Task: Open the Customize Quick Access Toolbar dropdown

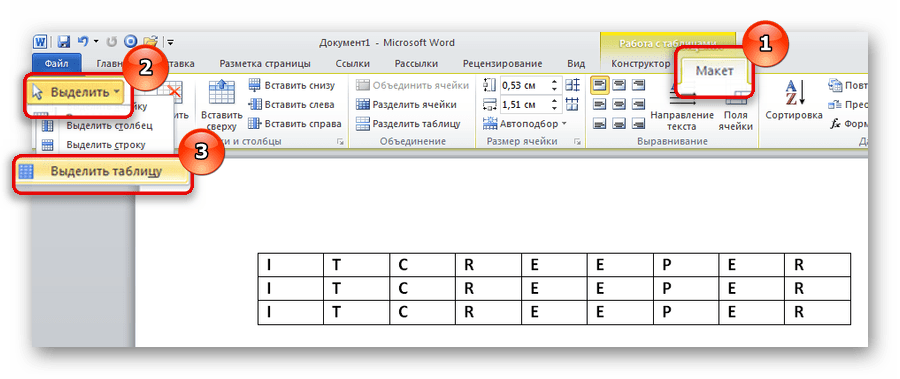Action: 170,42
